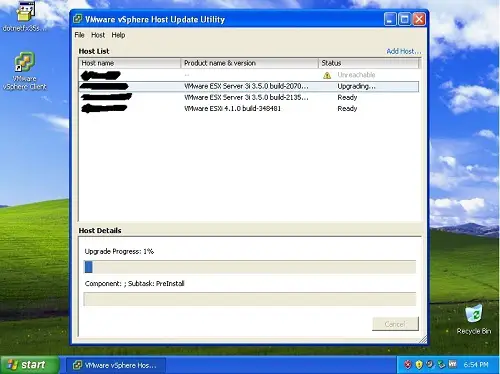Screen dimensions: 500x374
Task: Click the Upgrading... status text
Action: 356,86
